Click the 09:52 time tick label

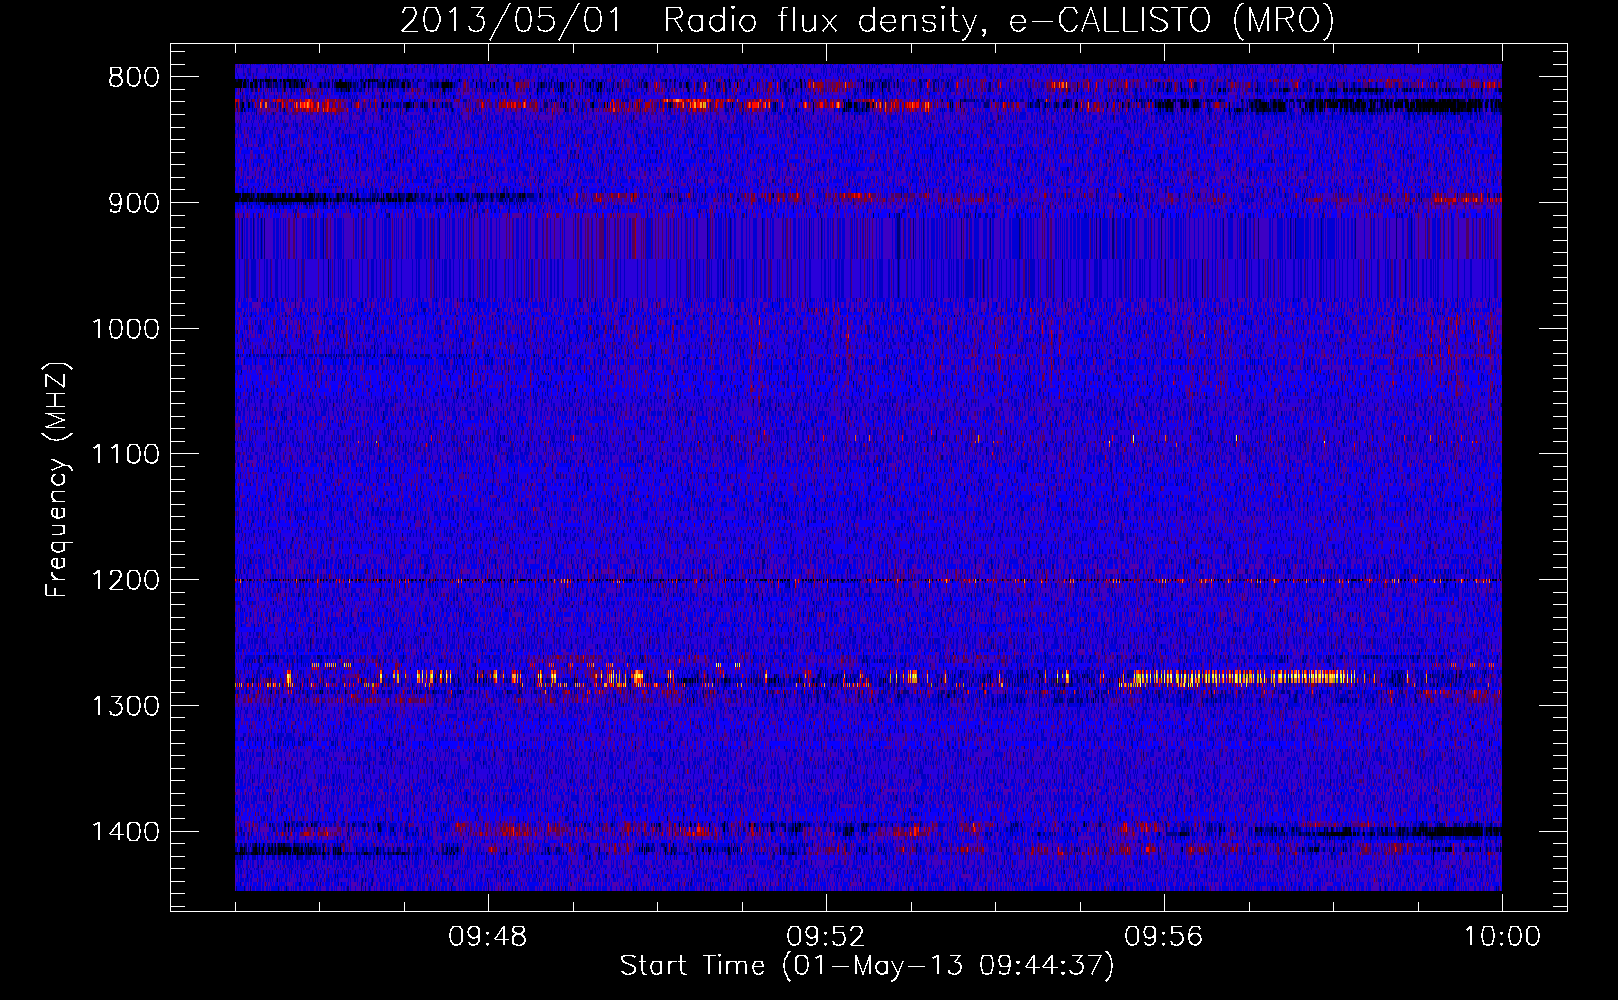826,937
